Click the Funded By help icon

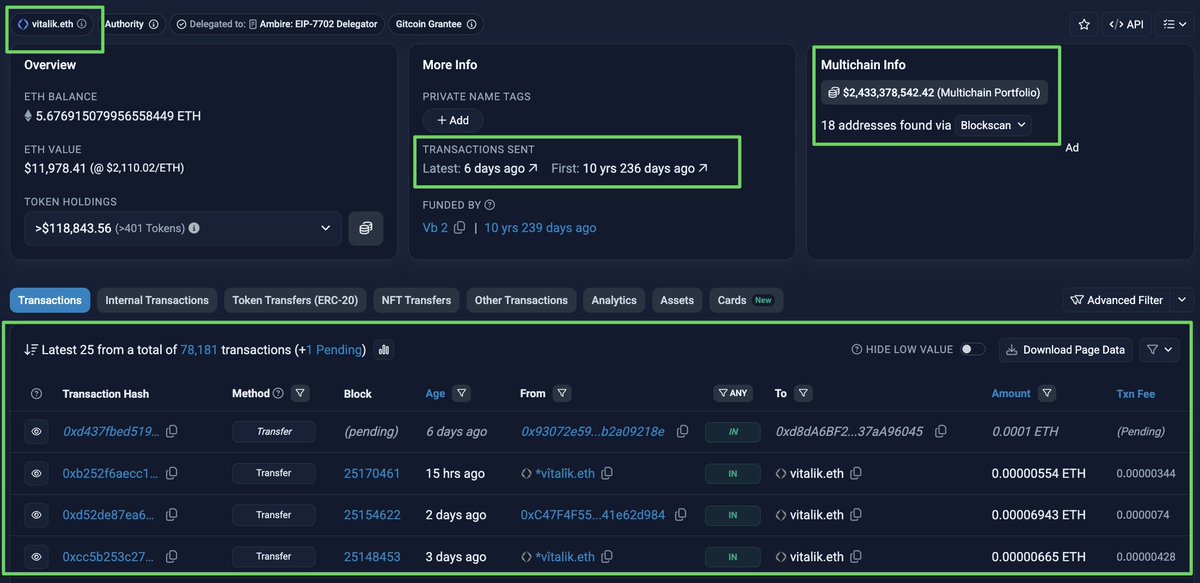point(489,205)
